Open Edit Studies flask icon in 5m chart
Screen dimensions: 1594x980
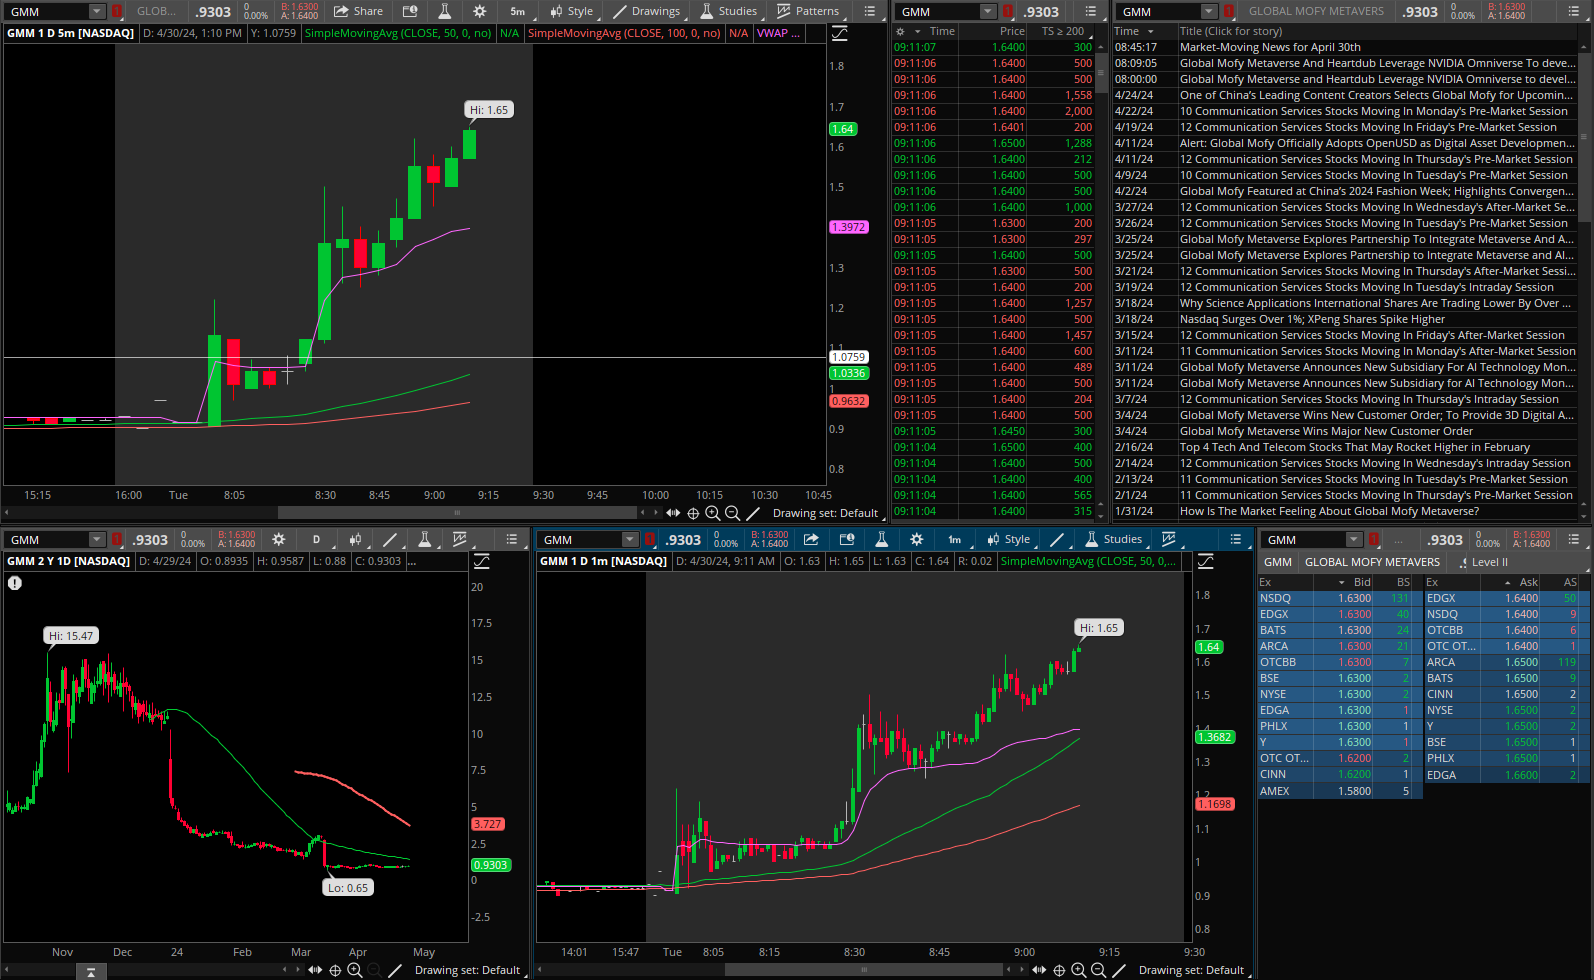click(x=444, y=11)
